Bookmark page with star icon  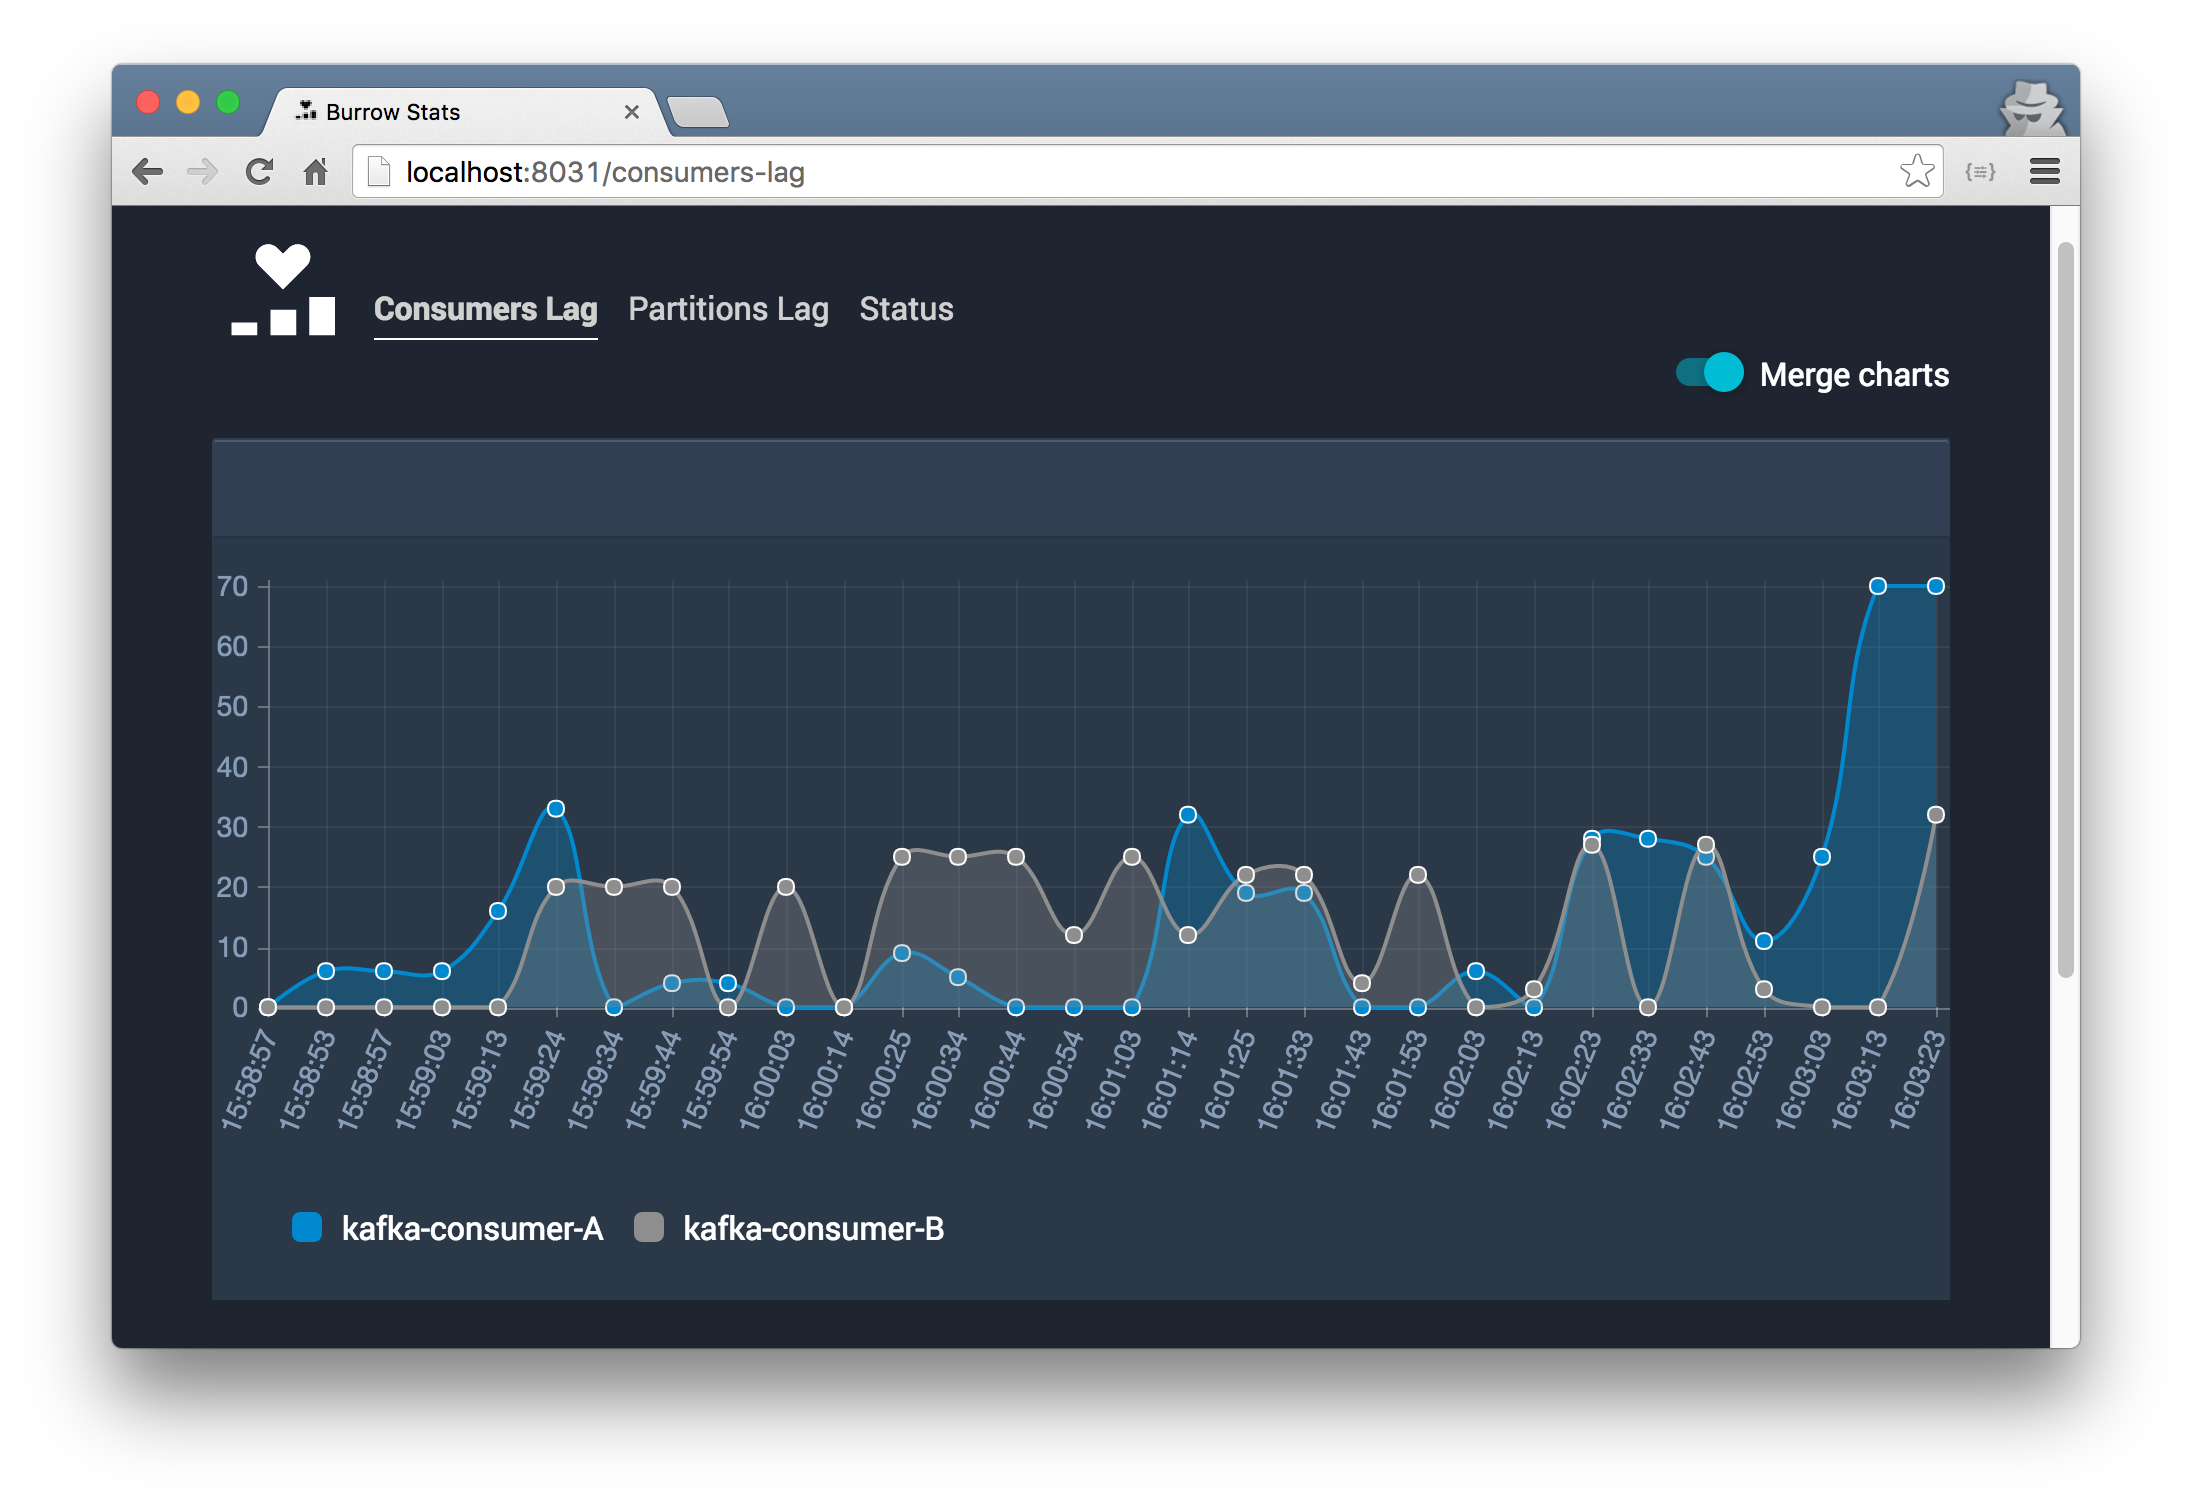click(1916, 171)
